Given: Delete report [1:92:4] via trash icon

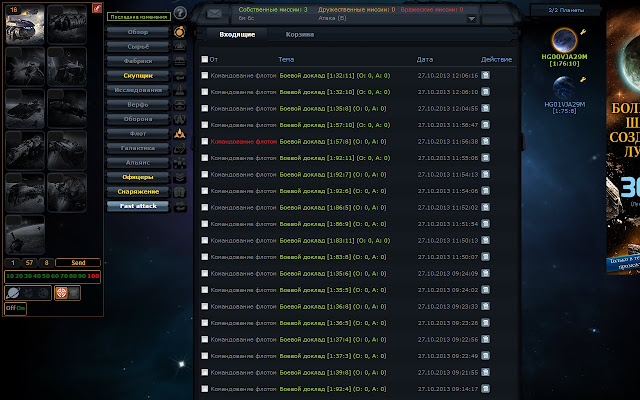Looking at the screenshot, I should [485, 389].
